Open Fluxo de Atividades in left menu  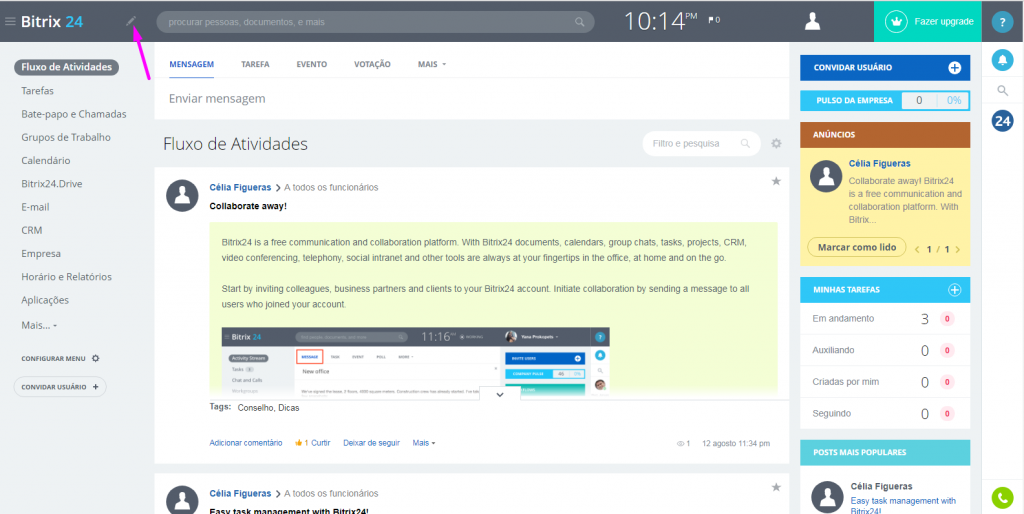pos(67,67)
